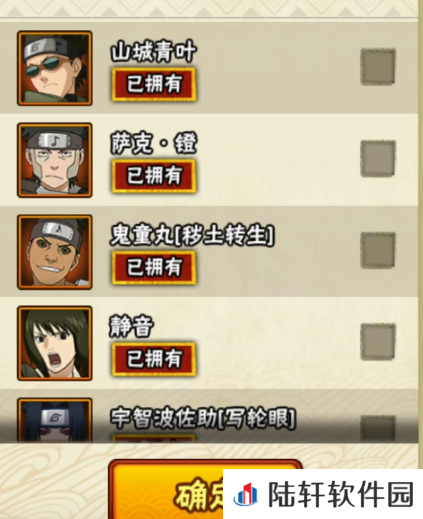Click 已拥有 badge under 萨克·镫
This screenshot has height=519, width=423.
pos(154,176)
